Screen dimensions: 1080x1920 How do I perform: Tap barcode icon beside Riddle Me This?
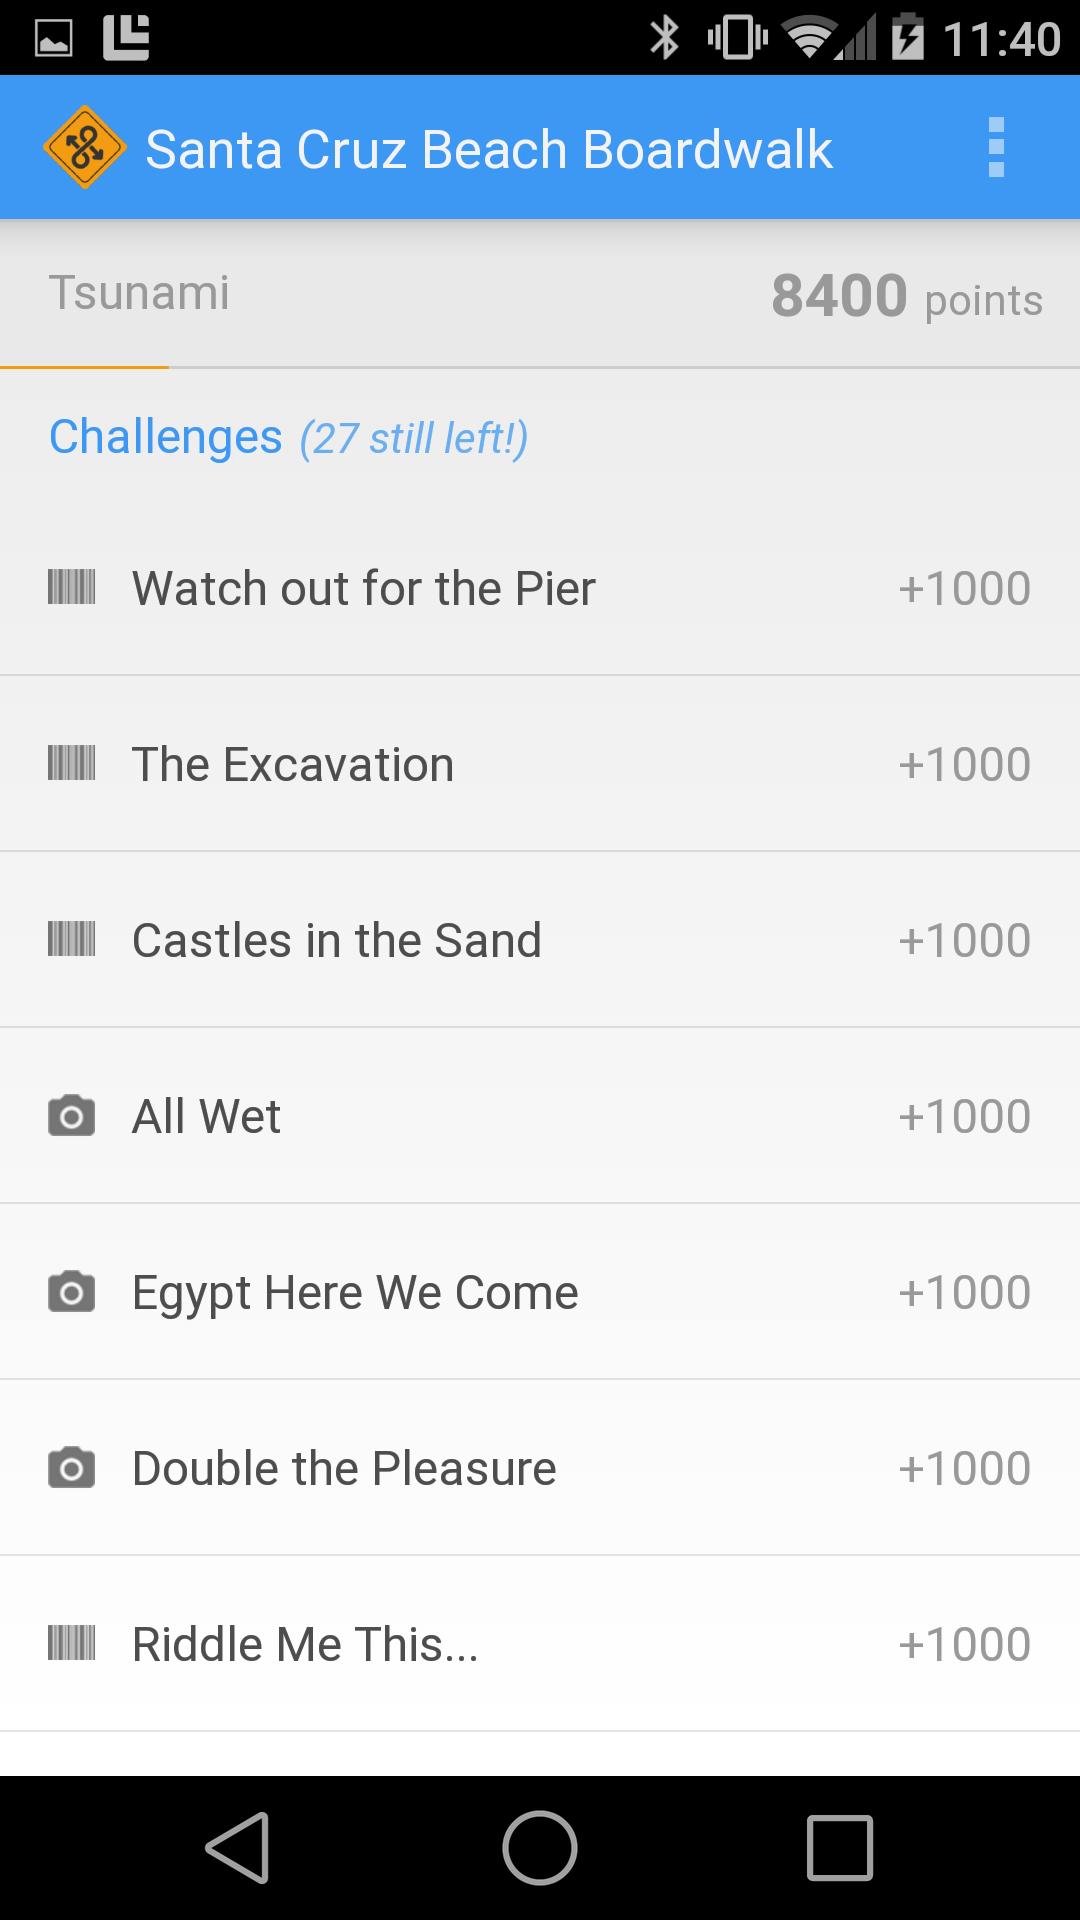tap(72, 1644)
